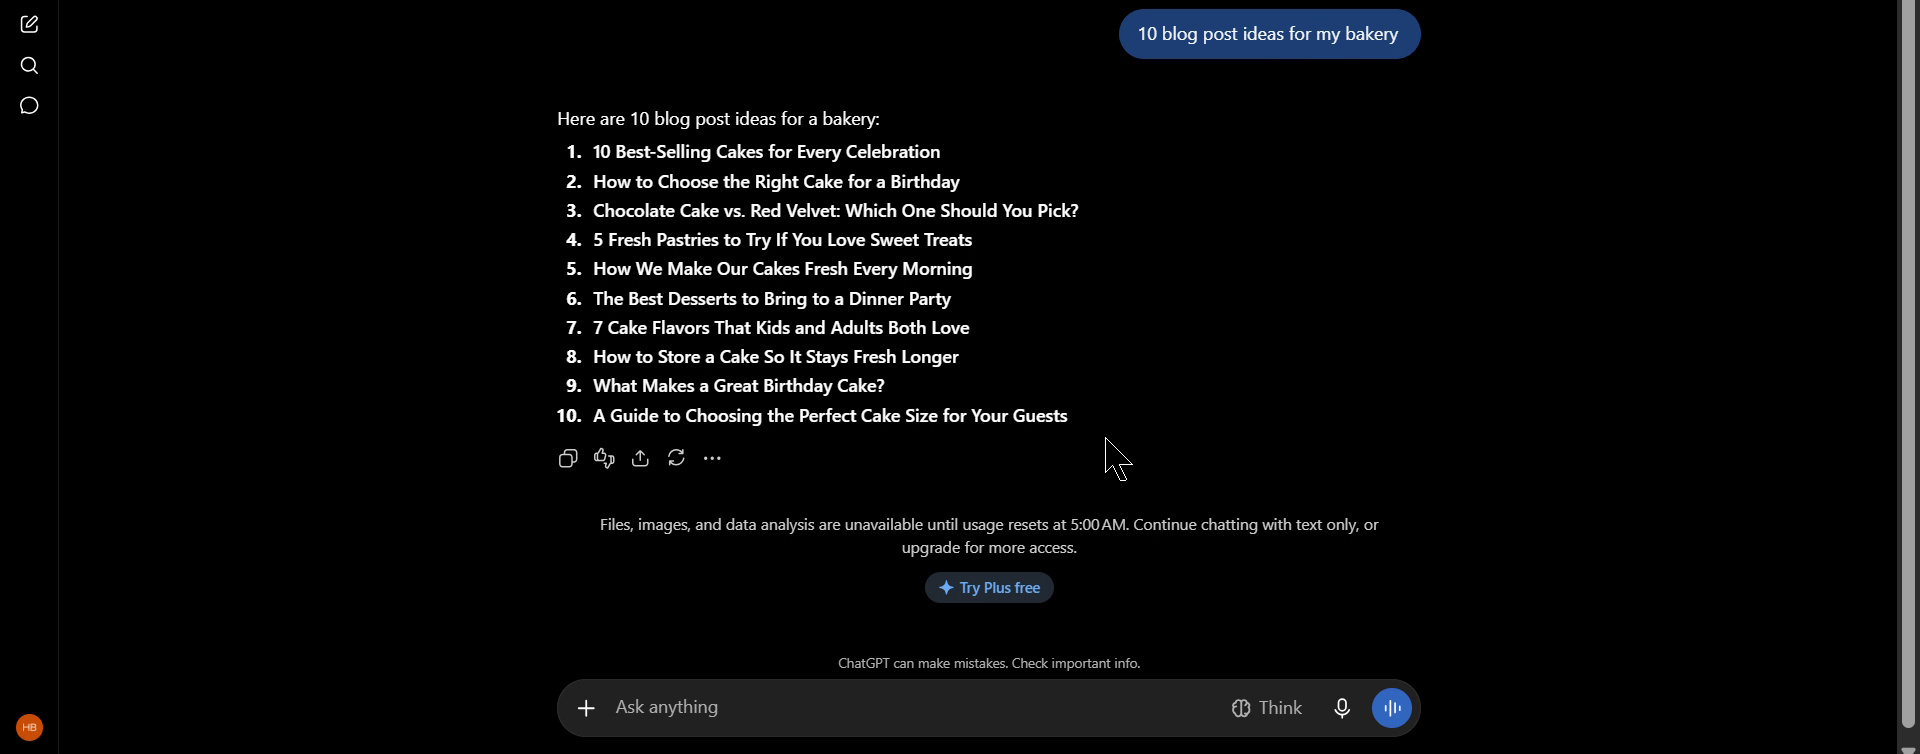This screenshot has height=754, width=1920.
Task: Copy the bakery blog ideas response
Action: click(568, 459)
